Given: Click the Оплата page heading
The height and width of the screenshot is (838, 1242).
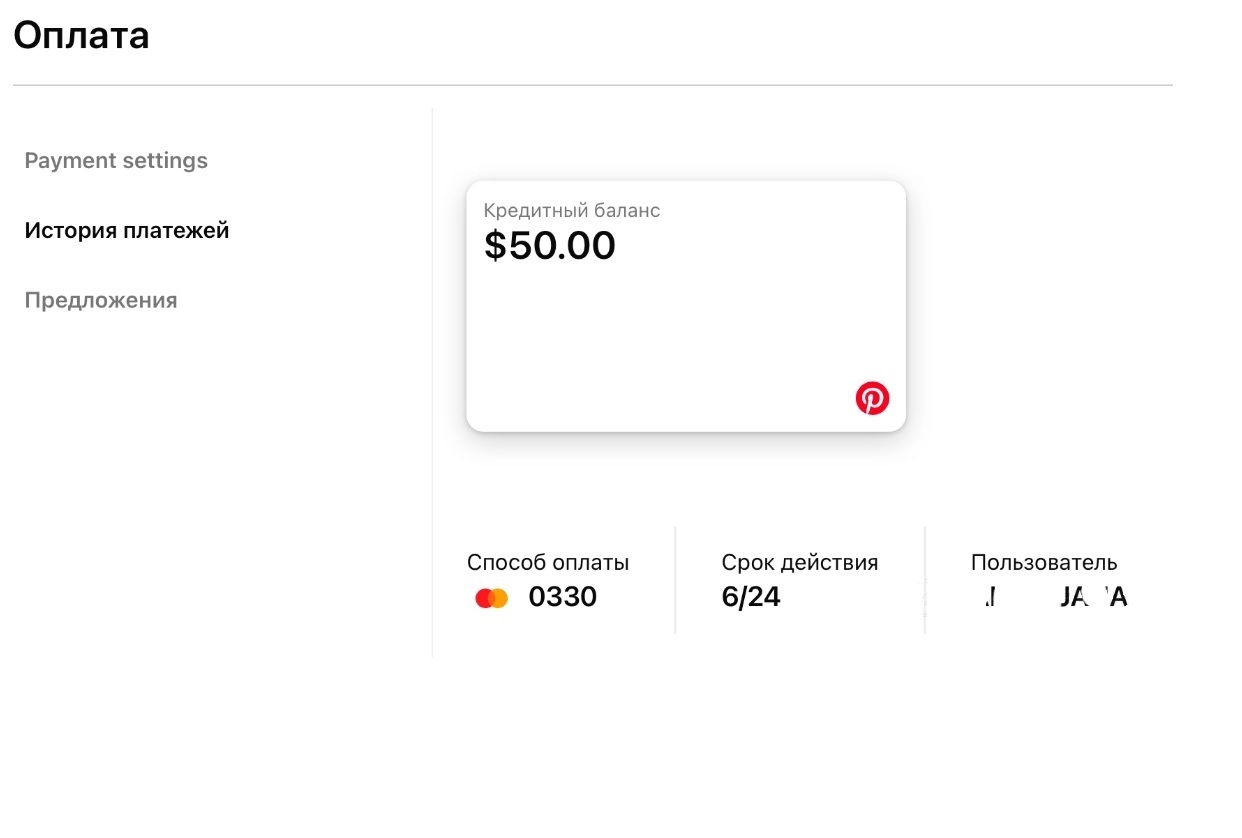Looking at the screenshot, I should (82, 36).
